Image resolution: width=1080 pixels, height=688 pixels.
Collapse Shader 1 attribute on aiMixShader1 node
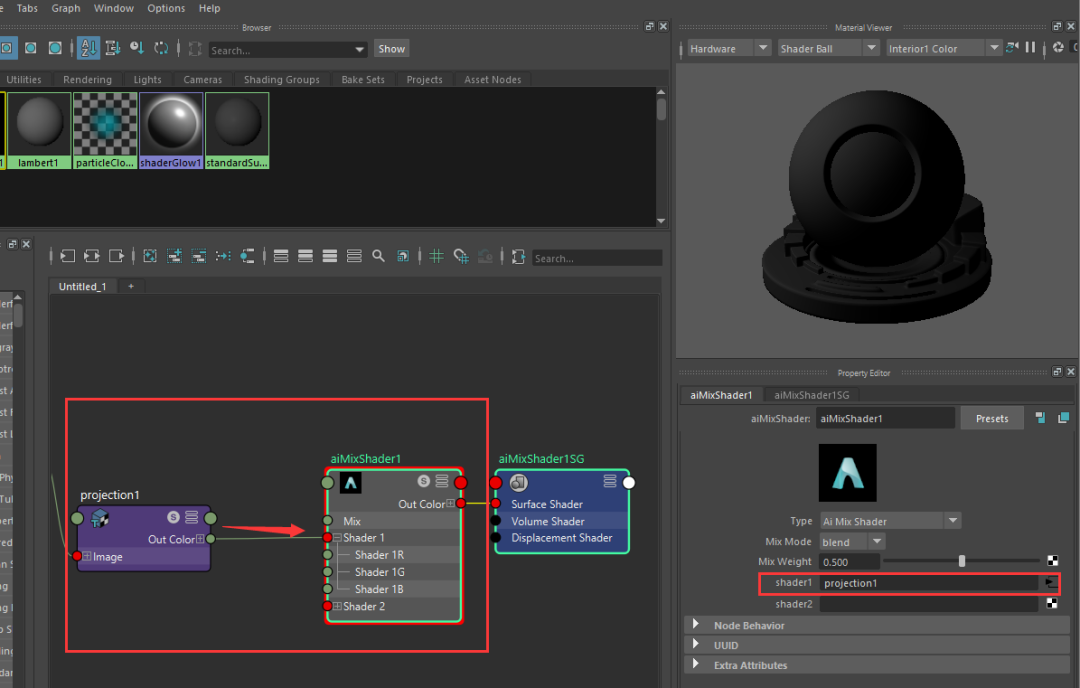(x=338, y=537)
